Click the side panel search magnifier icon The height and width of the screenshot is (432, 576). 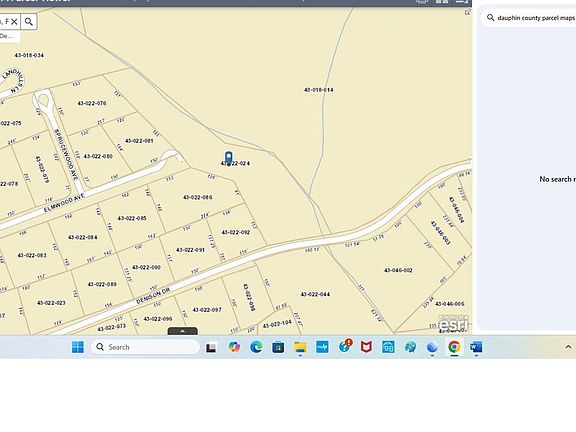490,18
